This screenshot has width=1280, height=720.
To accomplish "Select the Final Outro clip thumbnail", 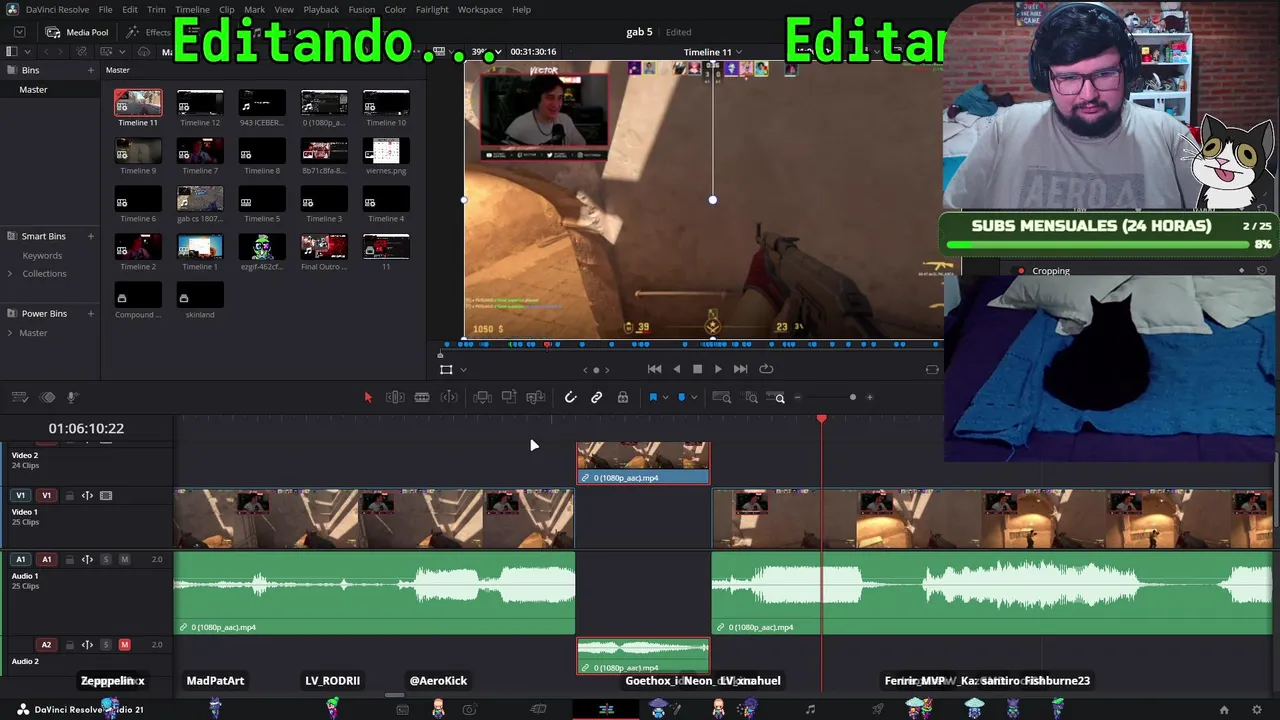I will point(324,247).
